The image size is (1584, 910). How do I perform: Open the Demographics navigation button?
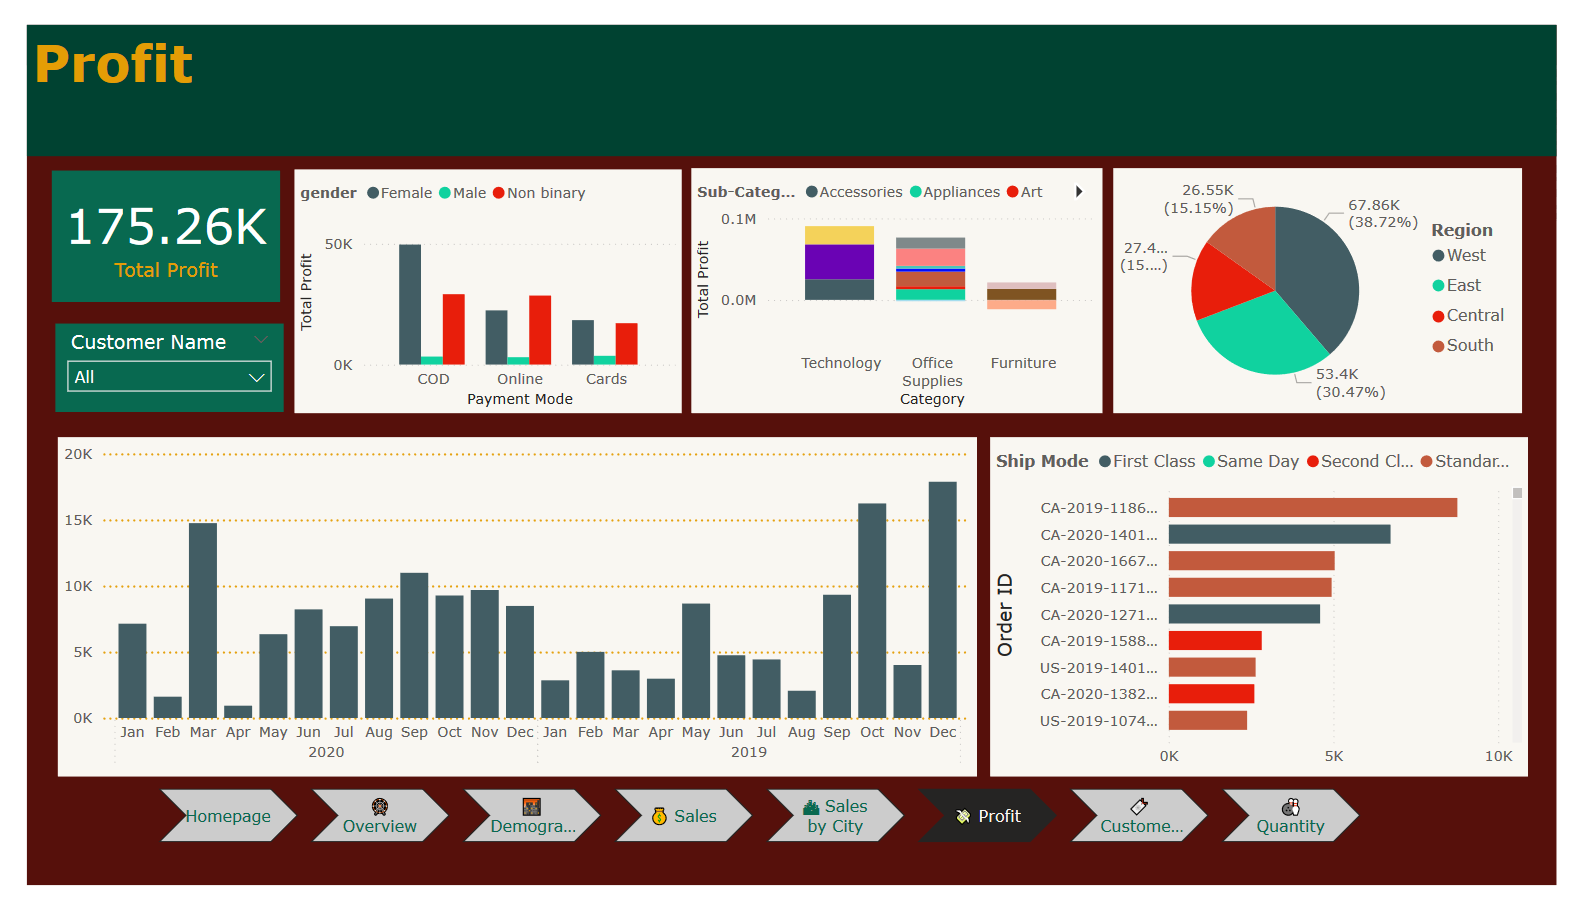pos(532,816)
